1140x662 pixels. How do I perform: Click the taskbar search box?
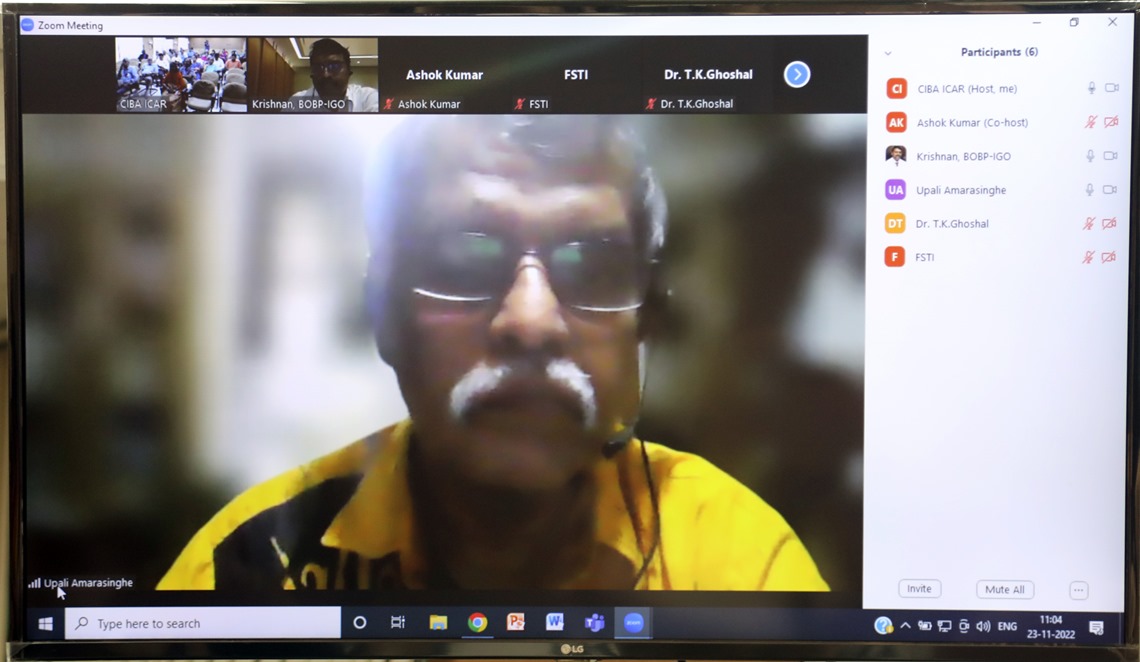click(203, 623)
